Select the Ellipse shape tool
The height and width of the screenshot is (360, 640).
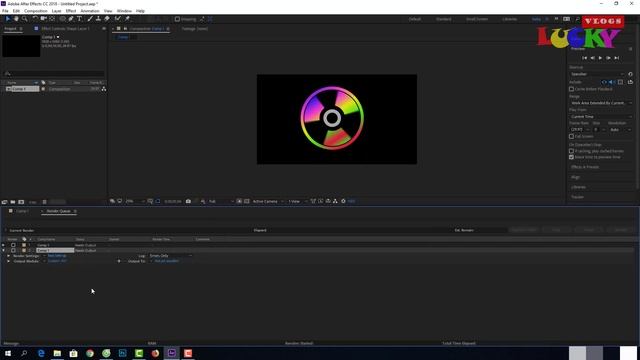pyautogui.click(x=62, y=19)
